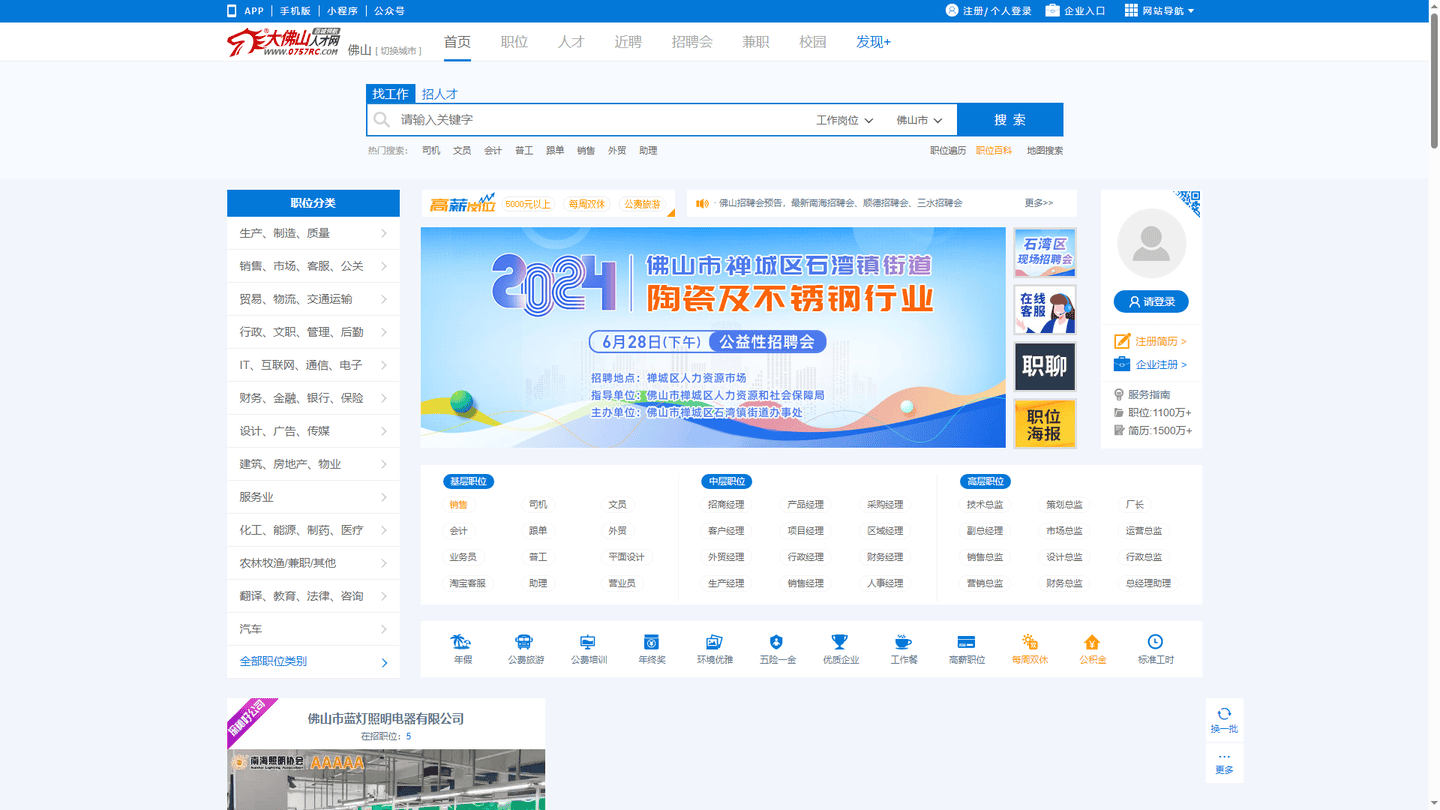Click the 请登录 login button
Viewport: 1440px width, 810px height.
pos(1151,301)
